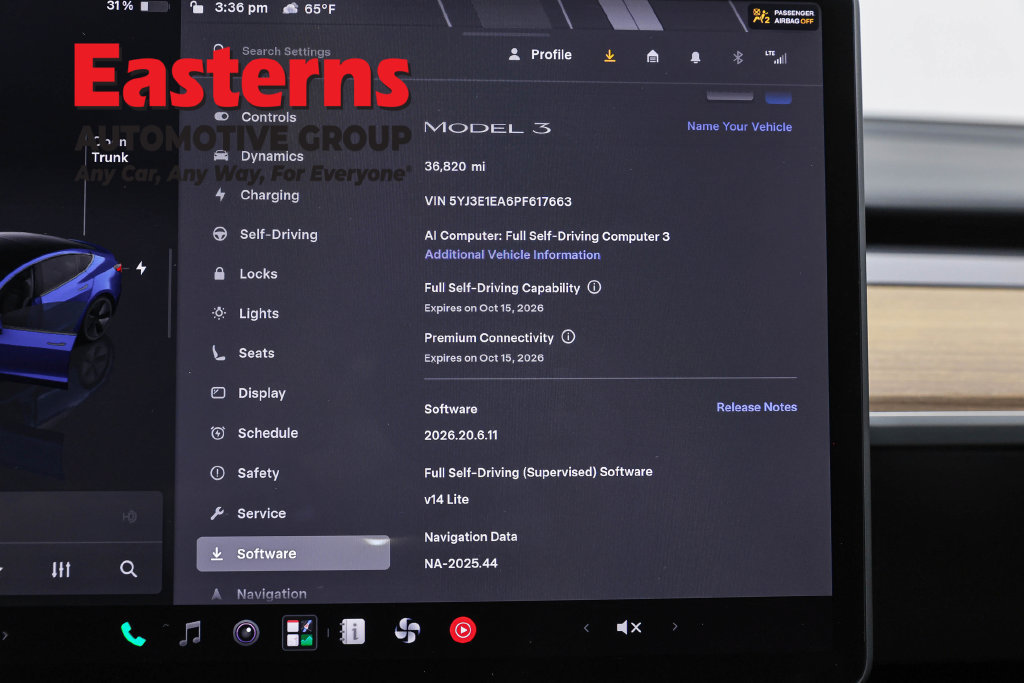Viewport: 1024px width, 683px height.
Task: Tap Open Trunk on the car
Action: coord(110,150)
